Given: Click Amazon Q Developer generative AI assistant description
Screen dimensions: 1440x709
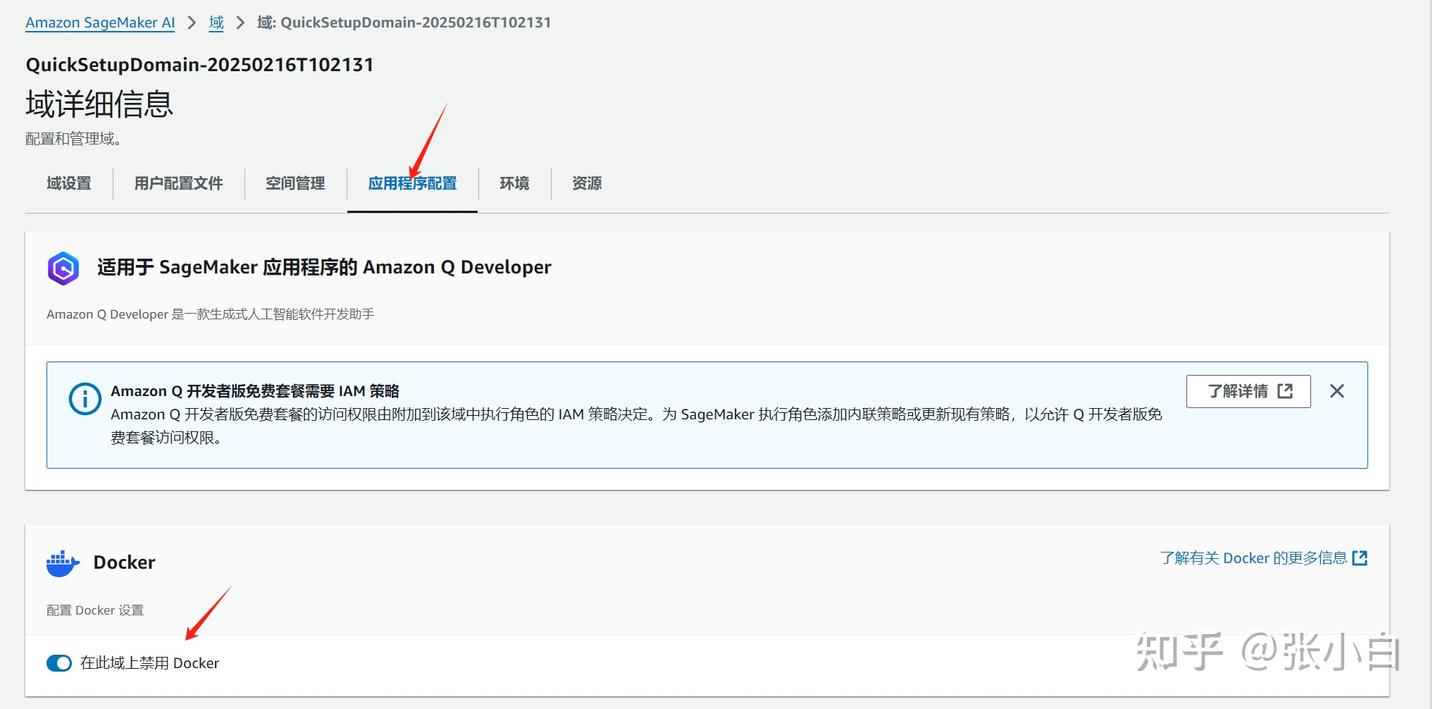Looking at the screenshot, I should [x=210, y=314].
